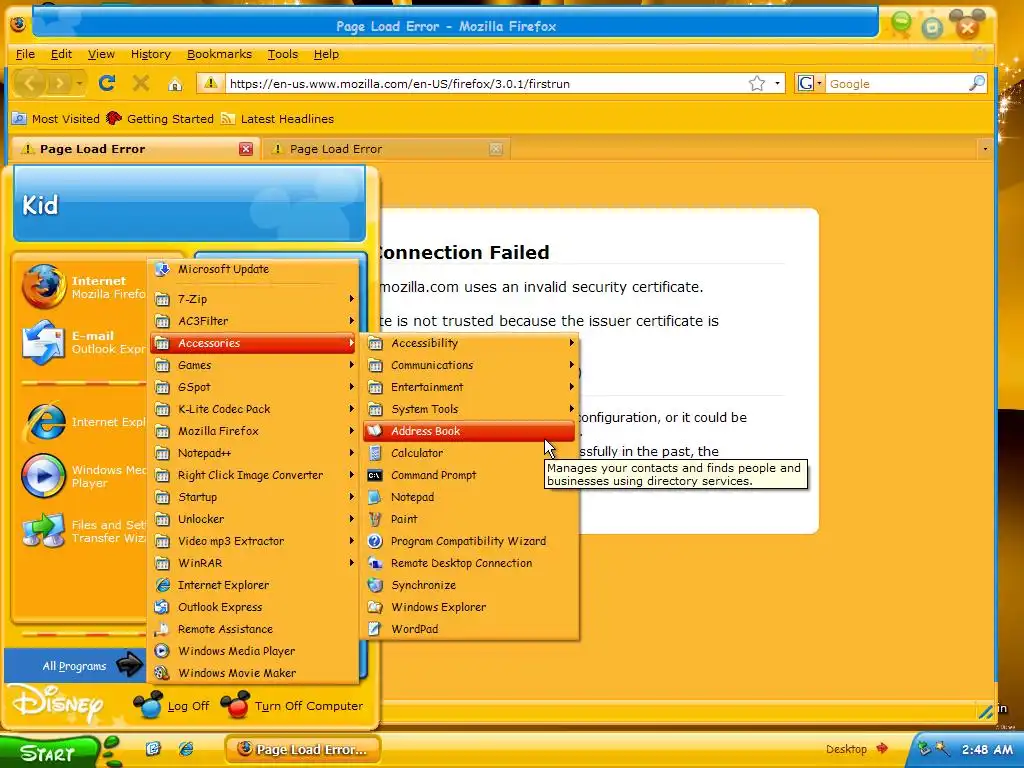This screenshot has width=1024, height=768.
Task: Expand the Entertainment submenu
Action: coord(469,387)
